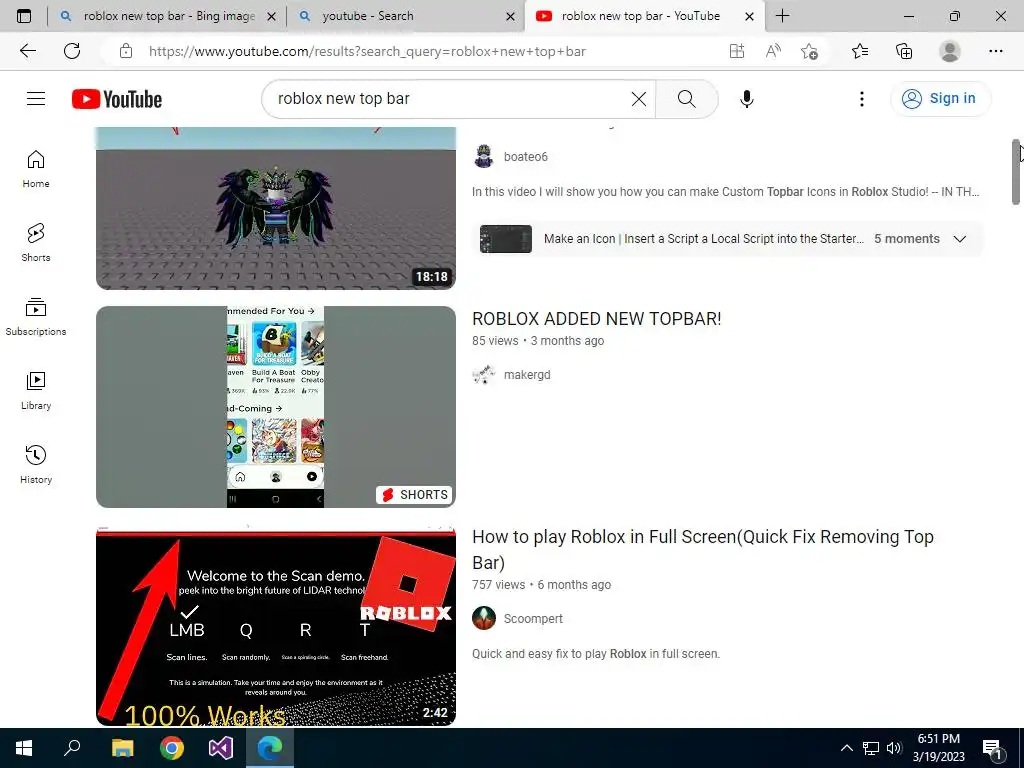Open Edge profile avatar
Image resolution: width=1024 pixels, height=768 pixels.
pos(950,51)
